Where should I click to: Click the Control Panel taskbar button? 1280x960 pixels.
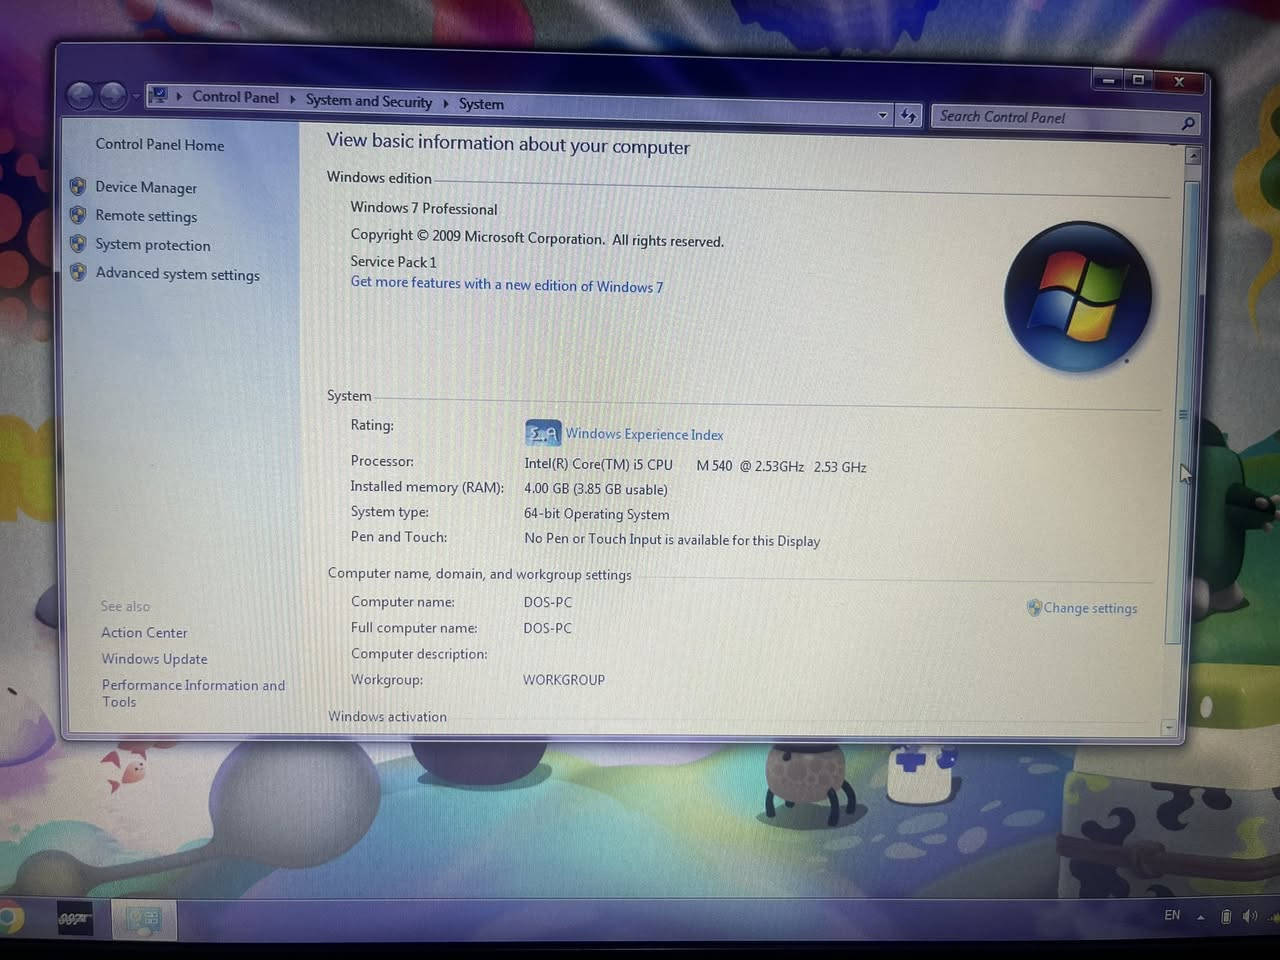tap(143, 918)
